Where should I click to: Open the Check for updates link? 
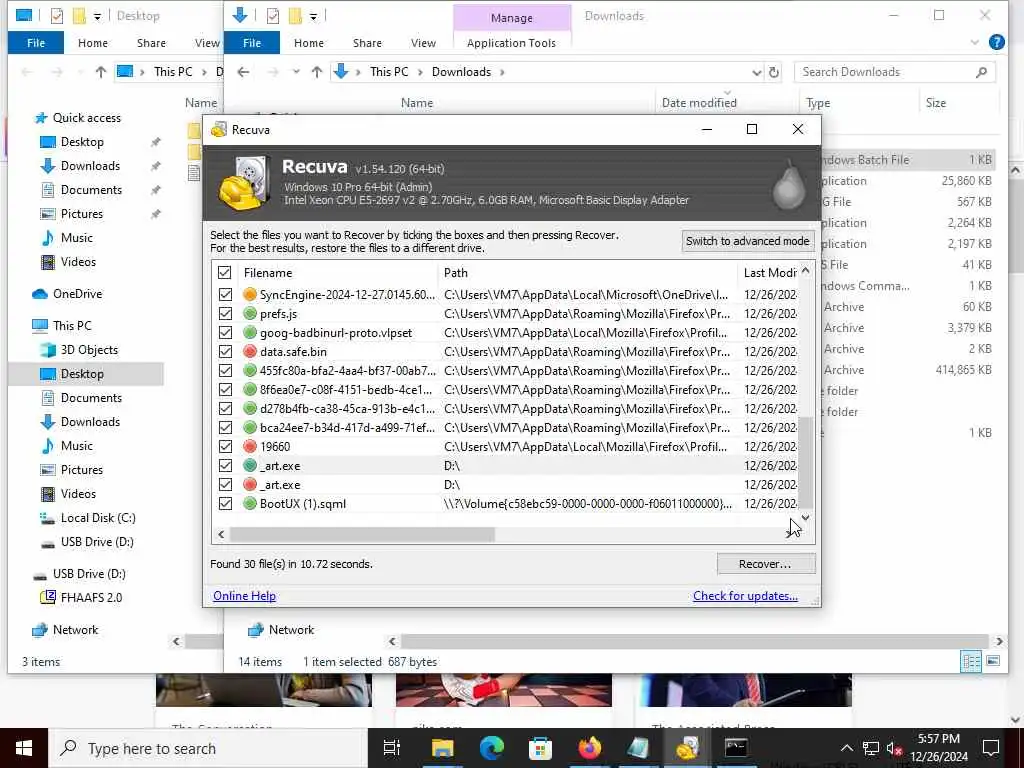(745, 596)
